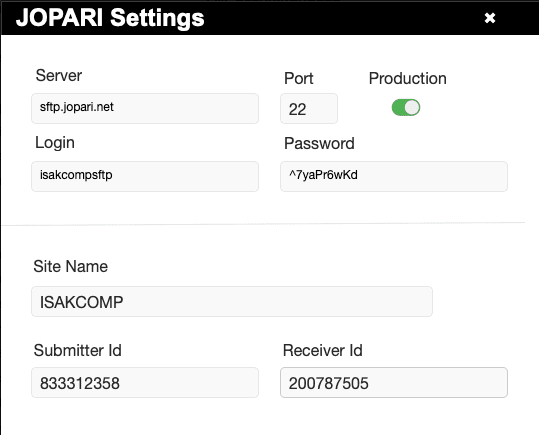Select the Submitter Id field 833312358
Viewport: 539px width, 435px height.
[145, 382]
